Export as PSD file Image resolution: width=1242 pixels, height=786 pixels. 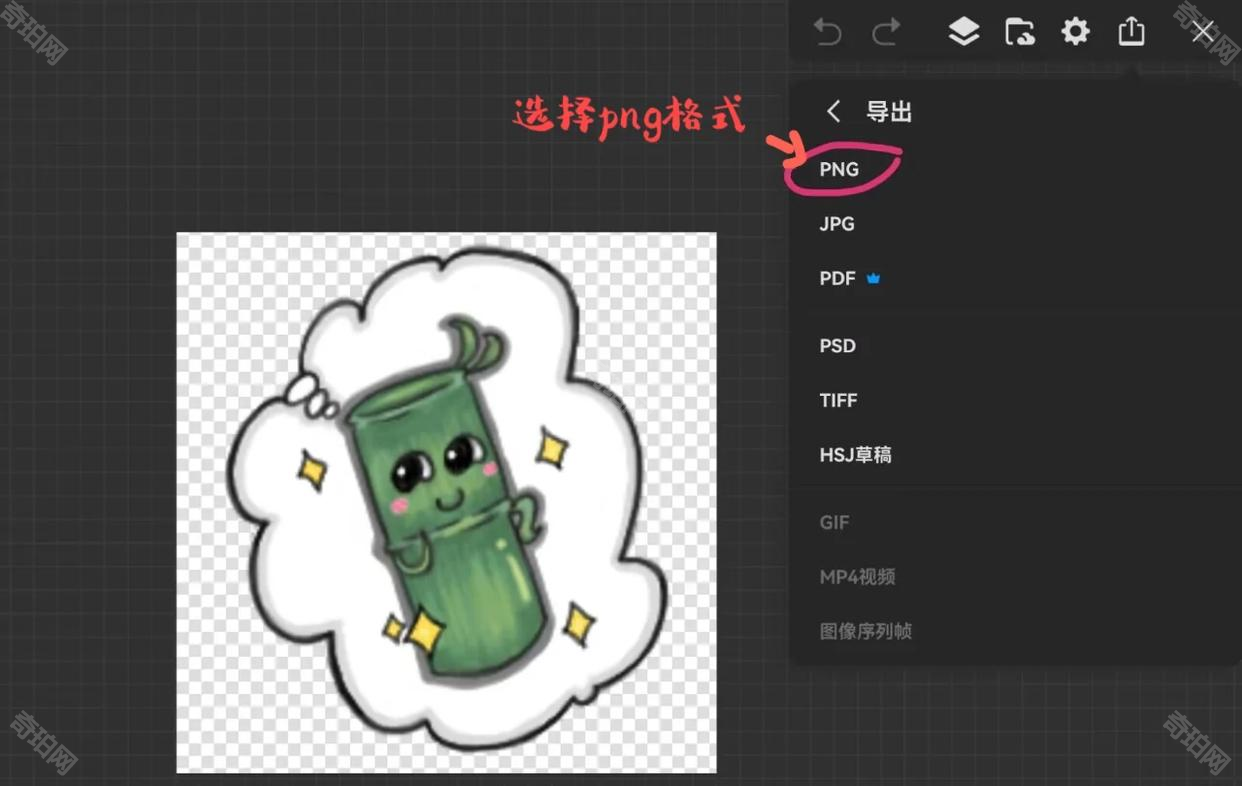837,346
